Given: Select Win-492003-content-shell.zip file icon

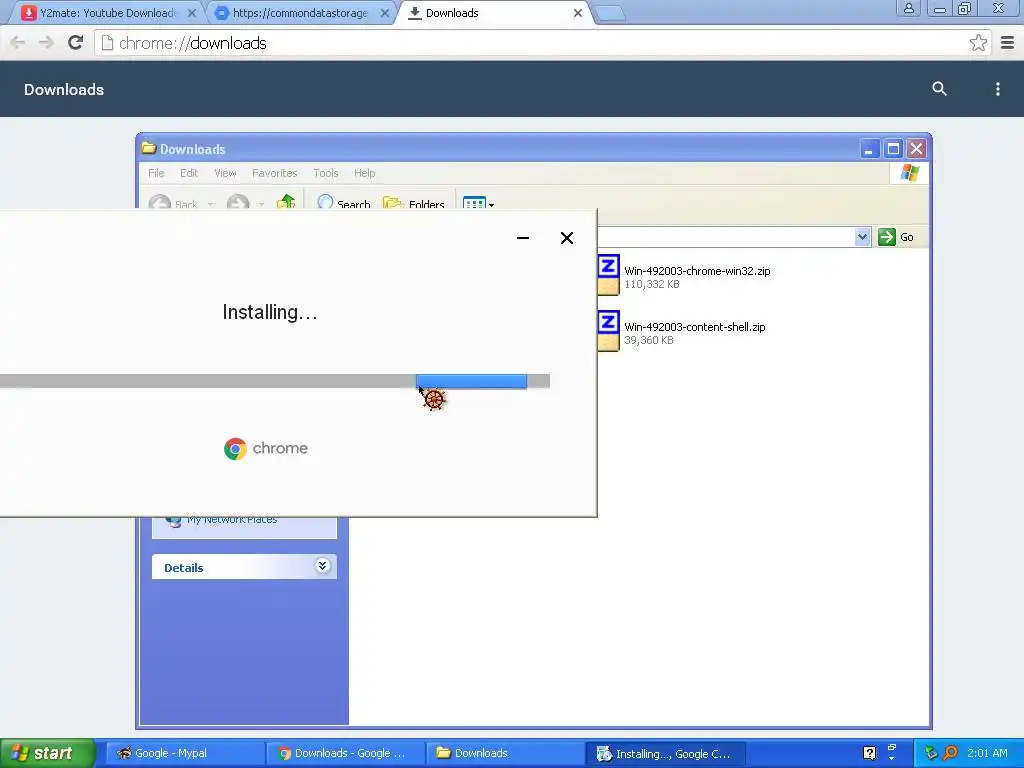Looking at the screenshot, I should point(608,330).
